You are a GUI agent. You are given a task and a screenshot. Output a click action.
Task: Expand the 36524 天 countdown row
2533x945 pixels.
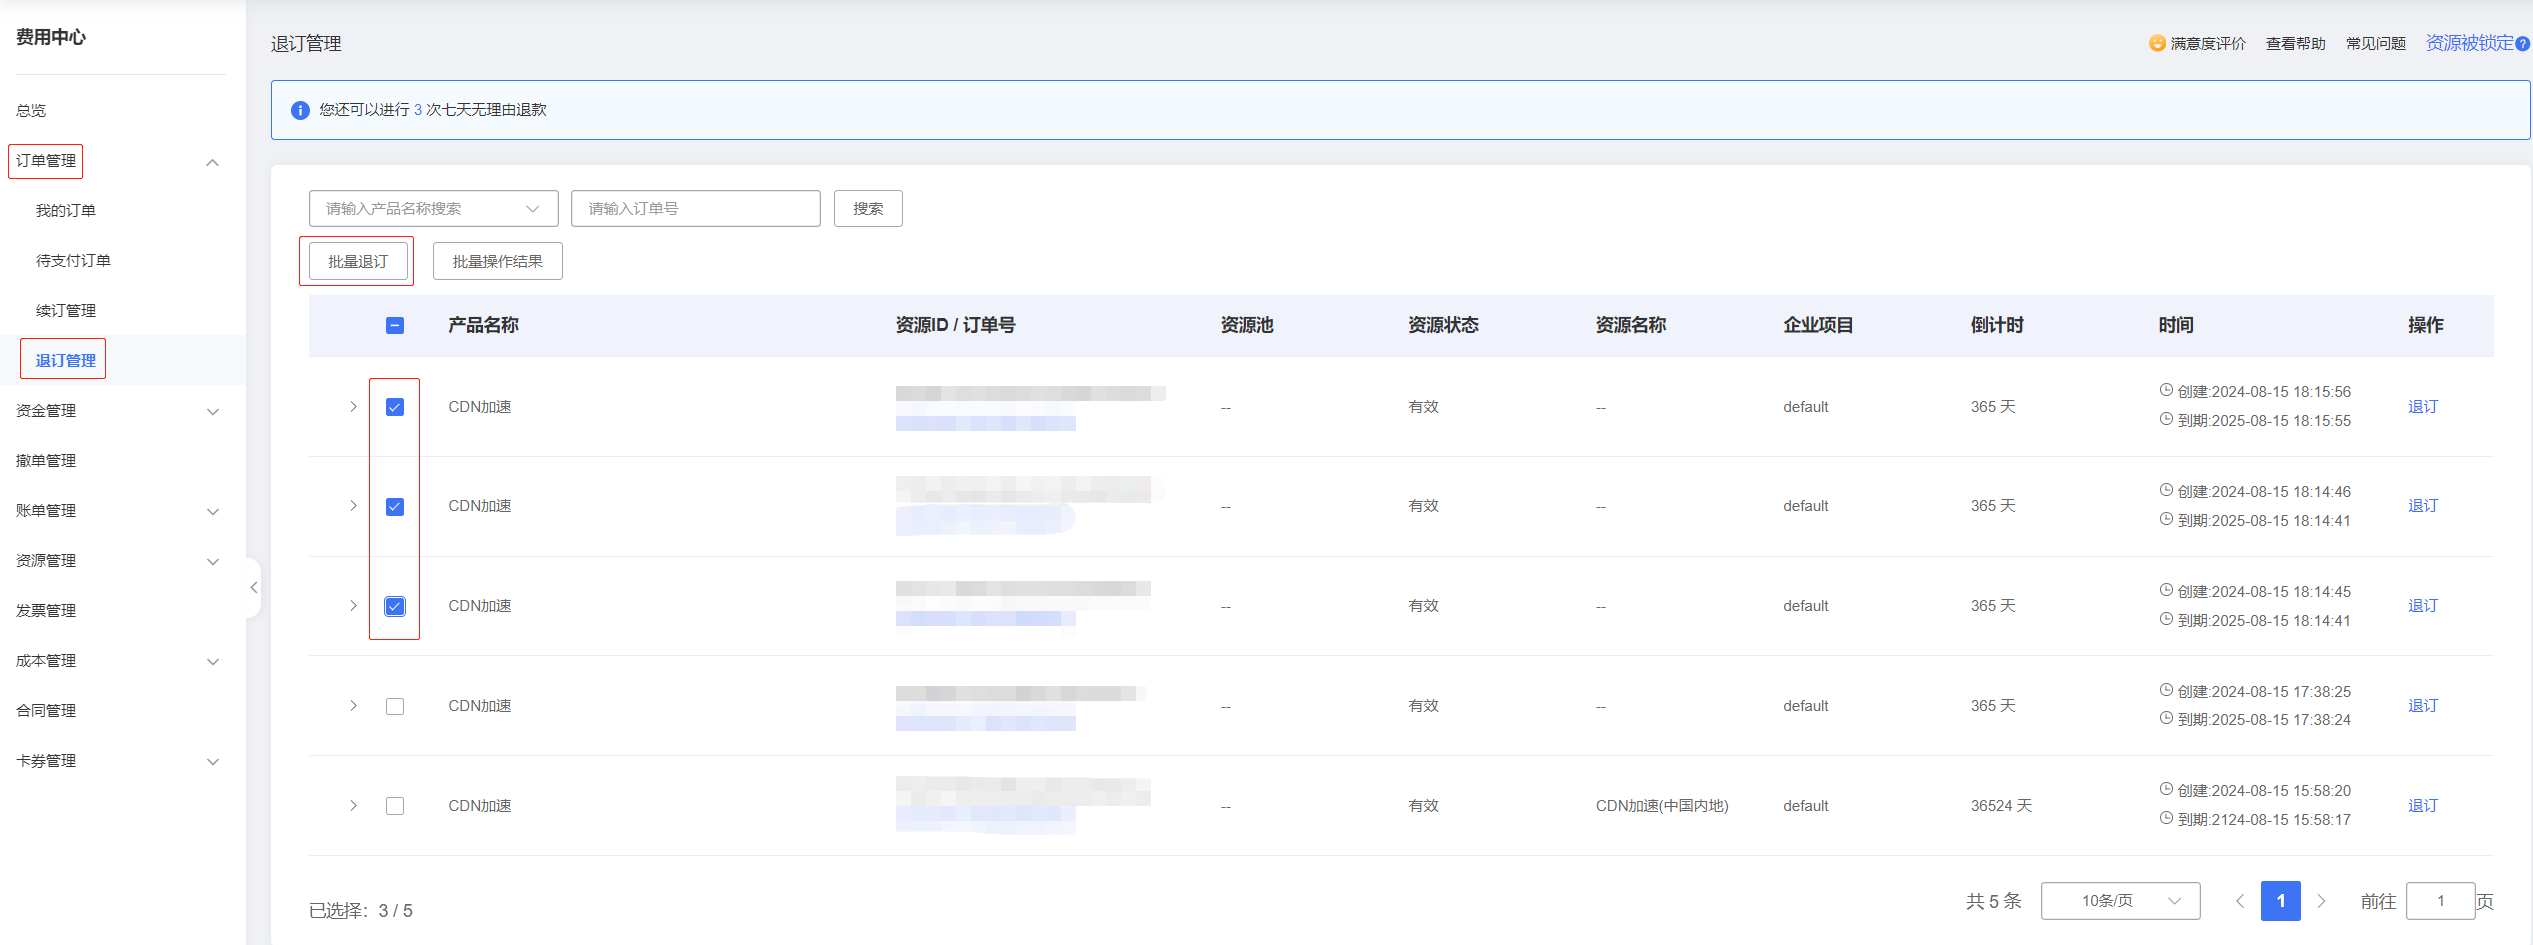353,806
